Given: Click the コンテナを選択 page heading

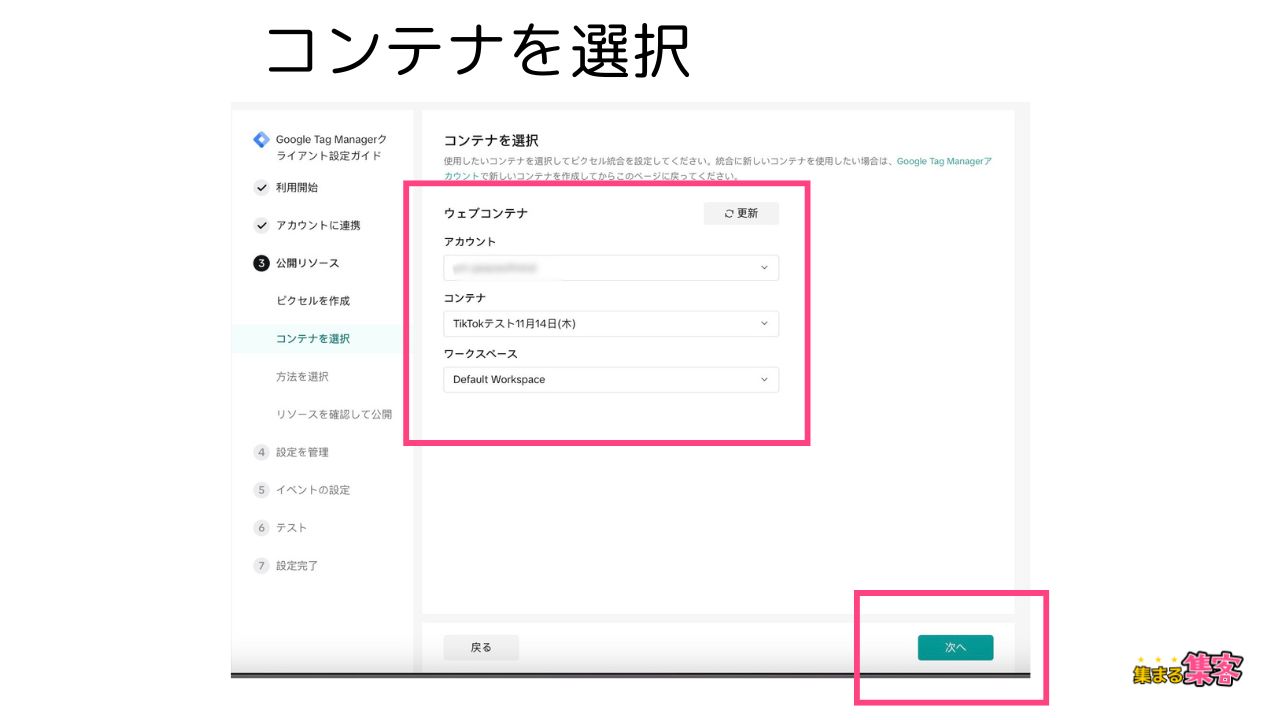Looking at the screenshot, I should pos(491,140).
